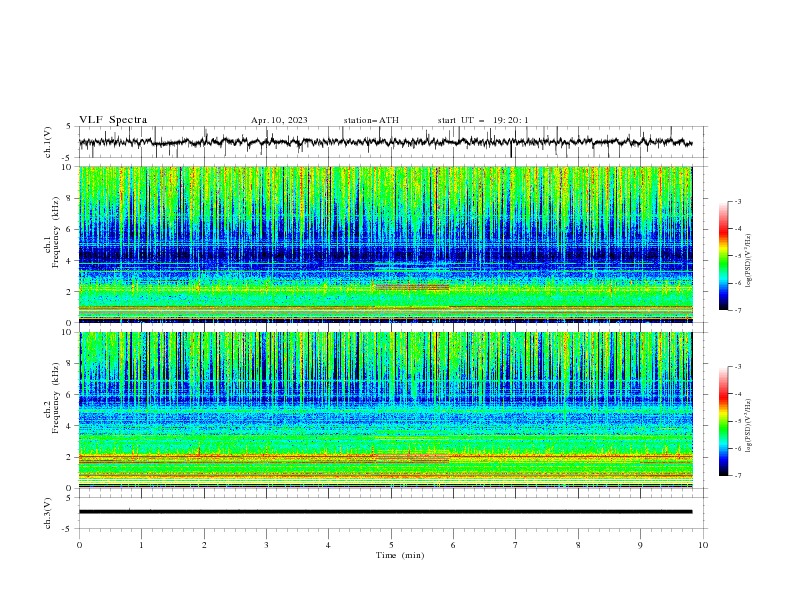Click the ch.3 flat black voltage trace

pyautogui.click(x=385, y=512)
